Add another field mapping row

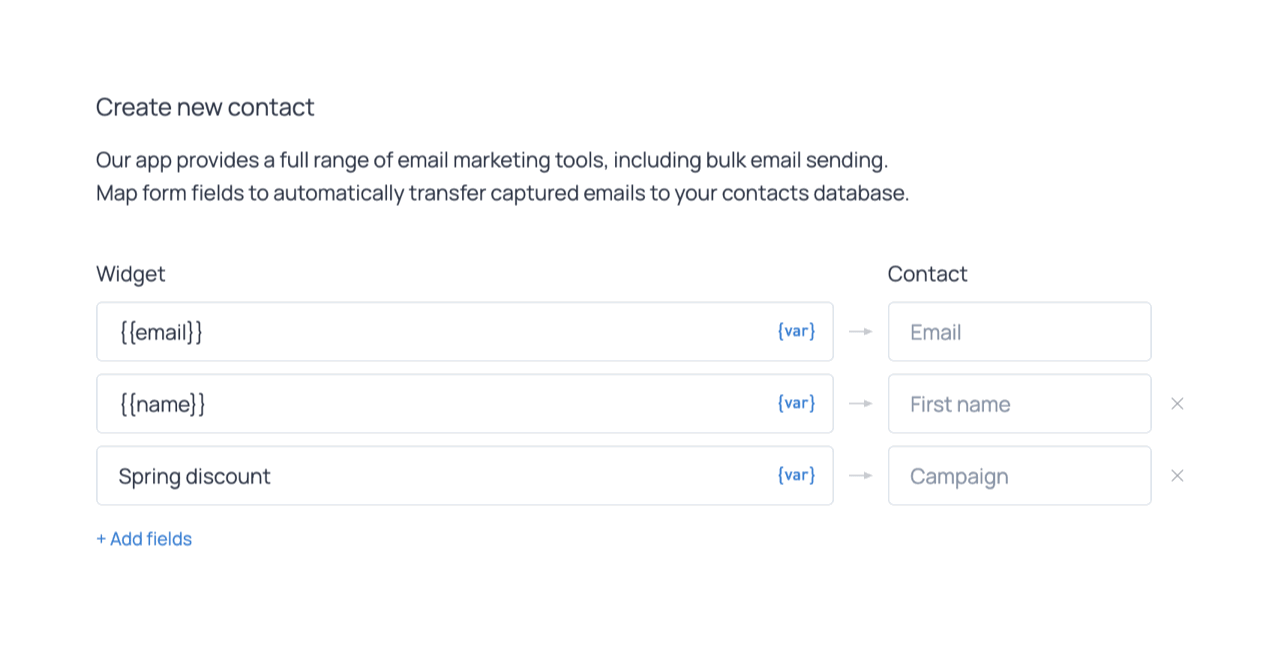(144, 539)
